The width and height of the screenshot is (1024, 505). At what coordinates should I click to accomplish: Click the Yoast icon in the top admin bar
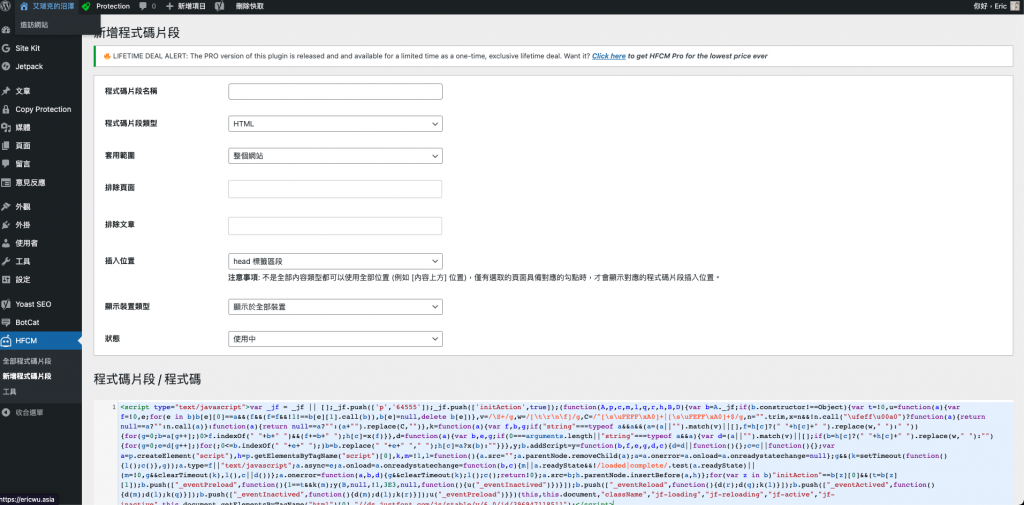click(x=220, y=6)
